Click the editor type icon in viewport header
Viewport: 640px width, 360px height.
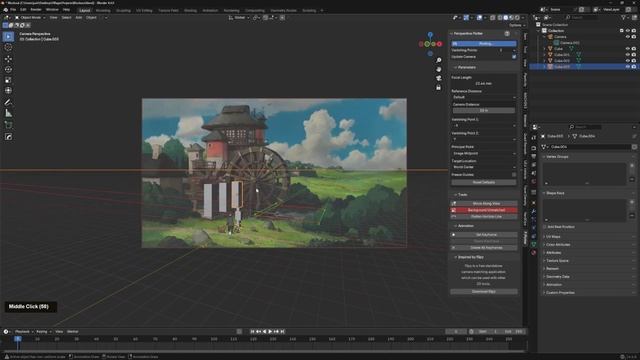[x=7, y=18]
